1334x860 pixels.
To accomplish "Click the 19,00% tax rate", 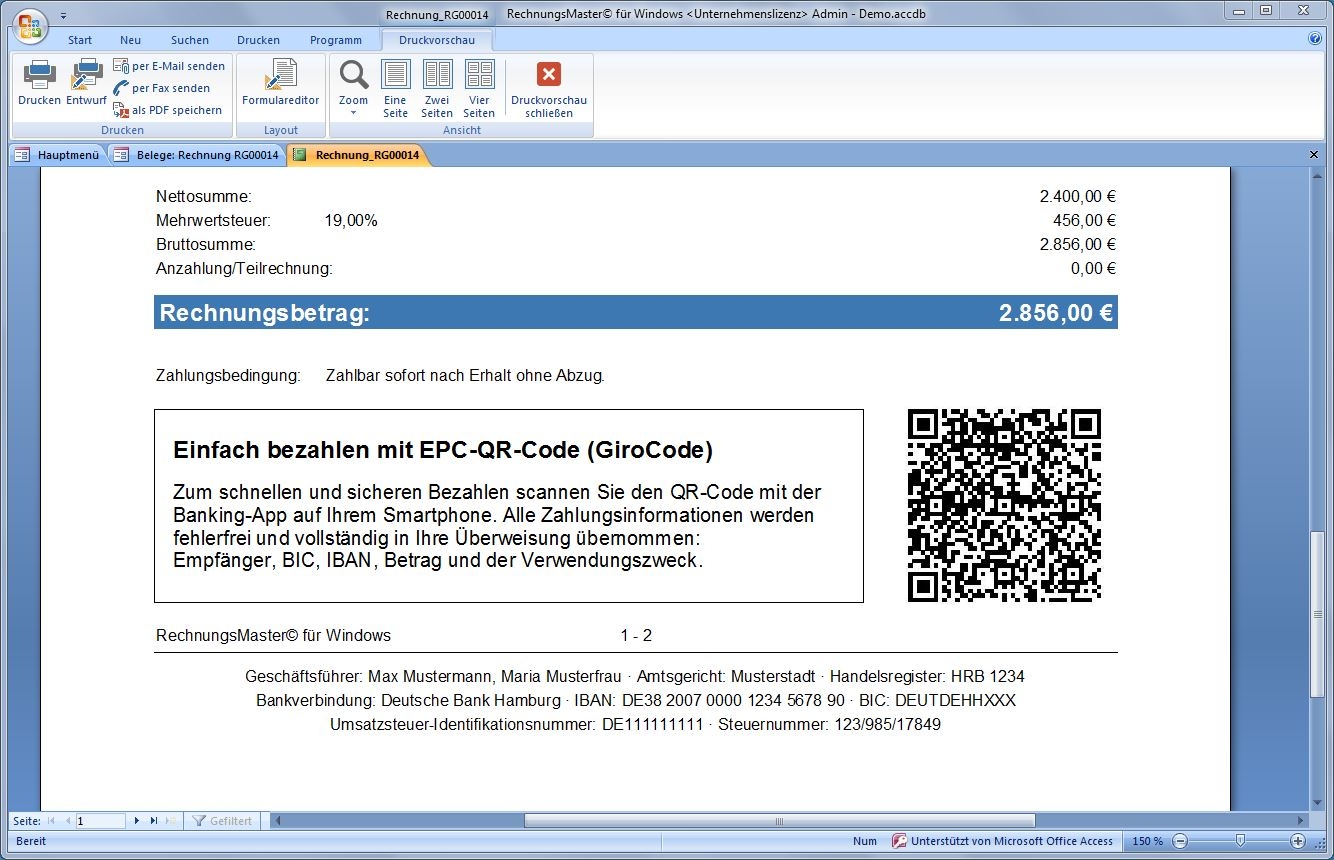I will 351,221.
